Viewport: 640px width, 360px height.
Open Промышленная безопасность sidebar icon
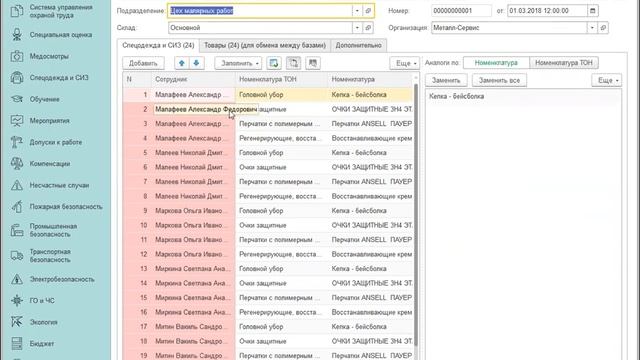(17, 230)
